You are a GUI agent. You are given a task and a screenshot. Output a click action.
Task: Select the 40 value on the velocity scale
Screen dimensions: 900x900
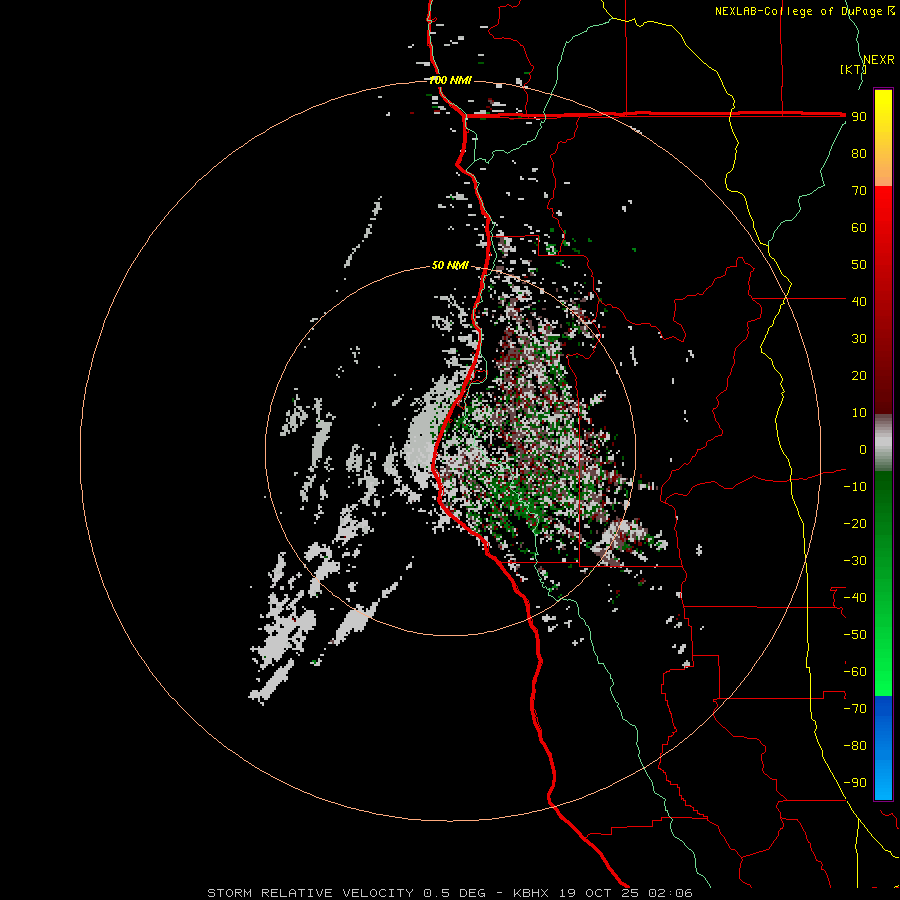[859, 301]
